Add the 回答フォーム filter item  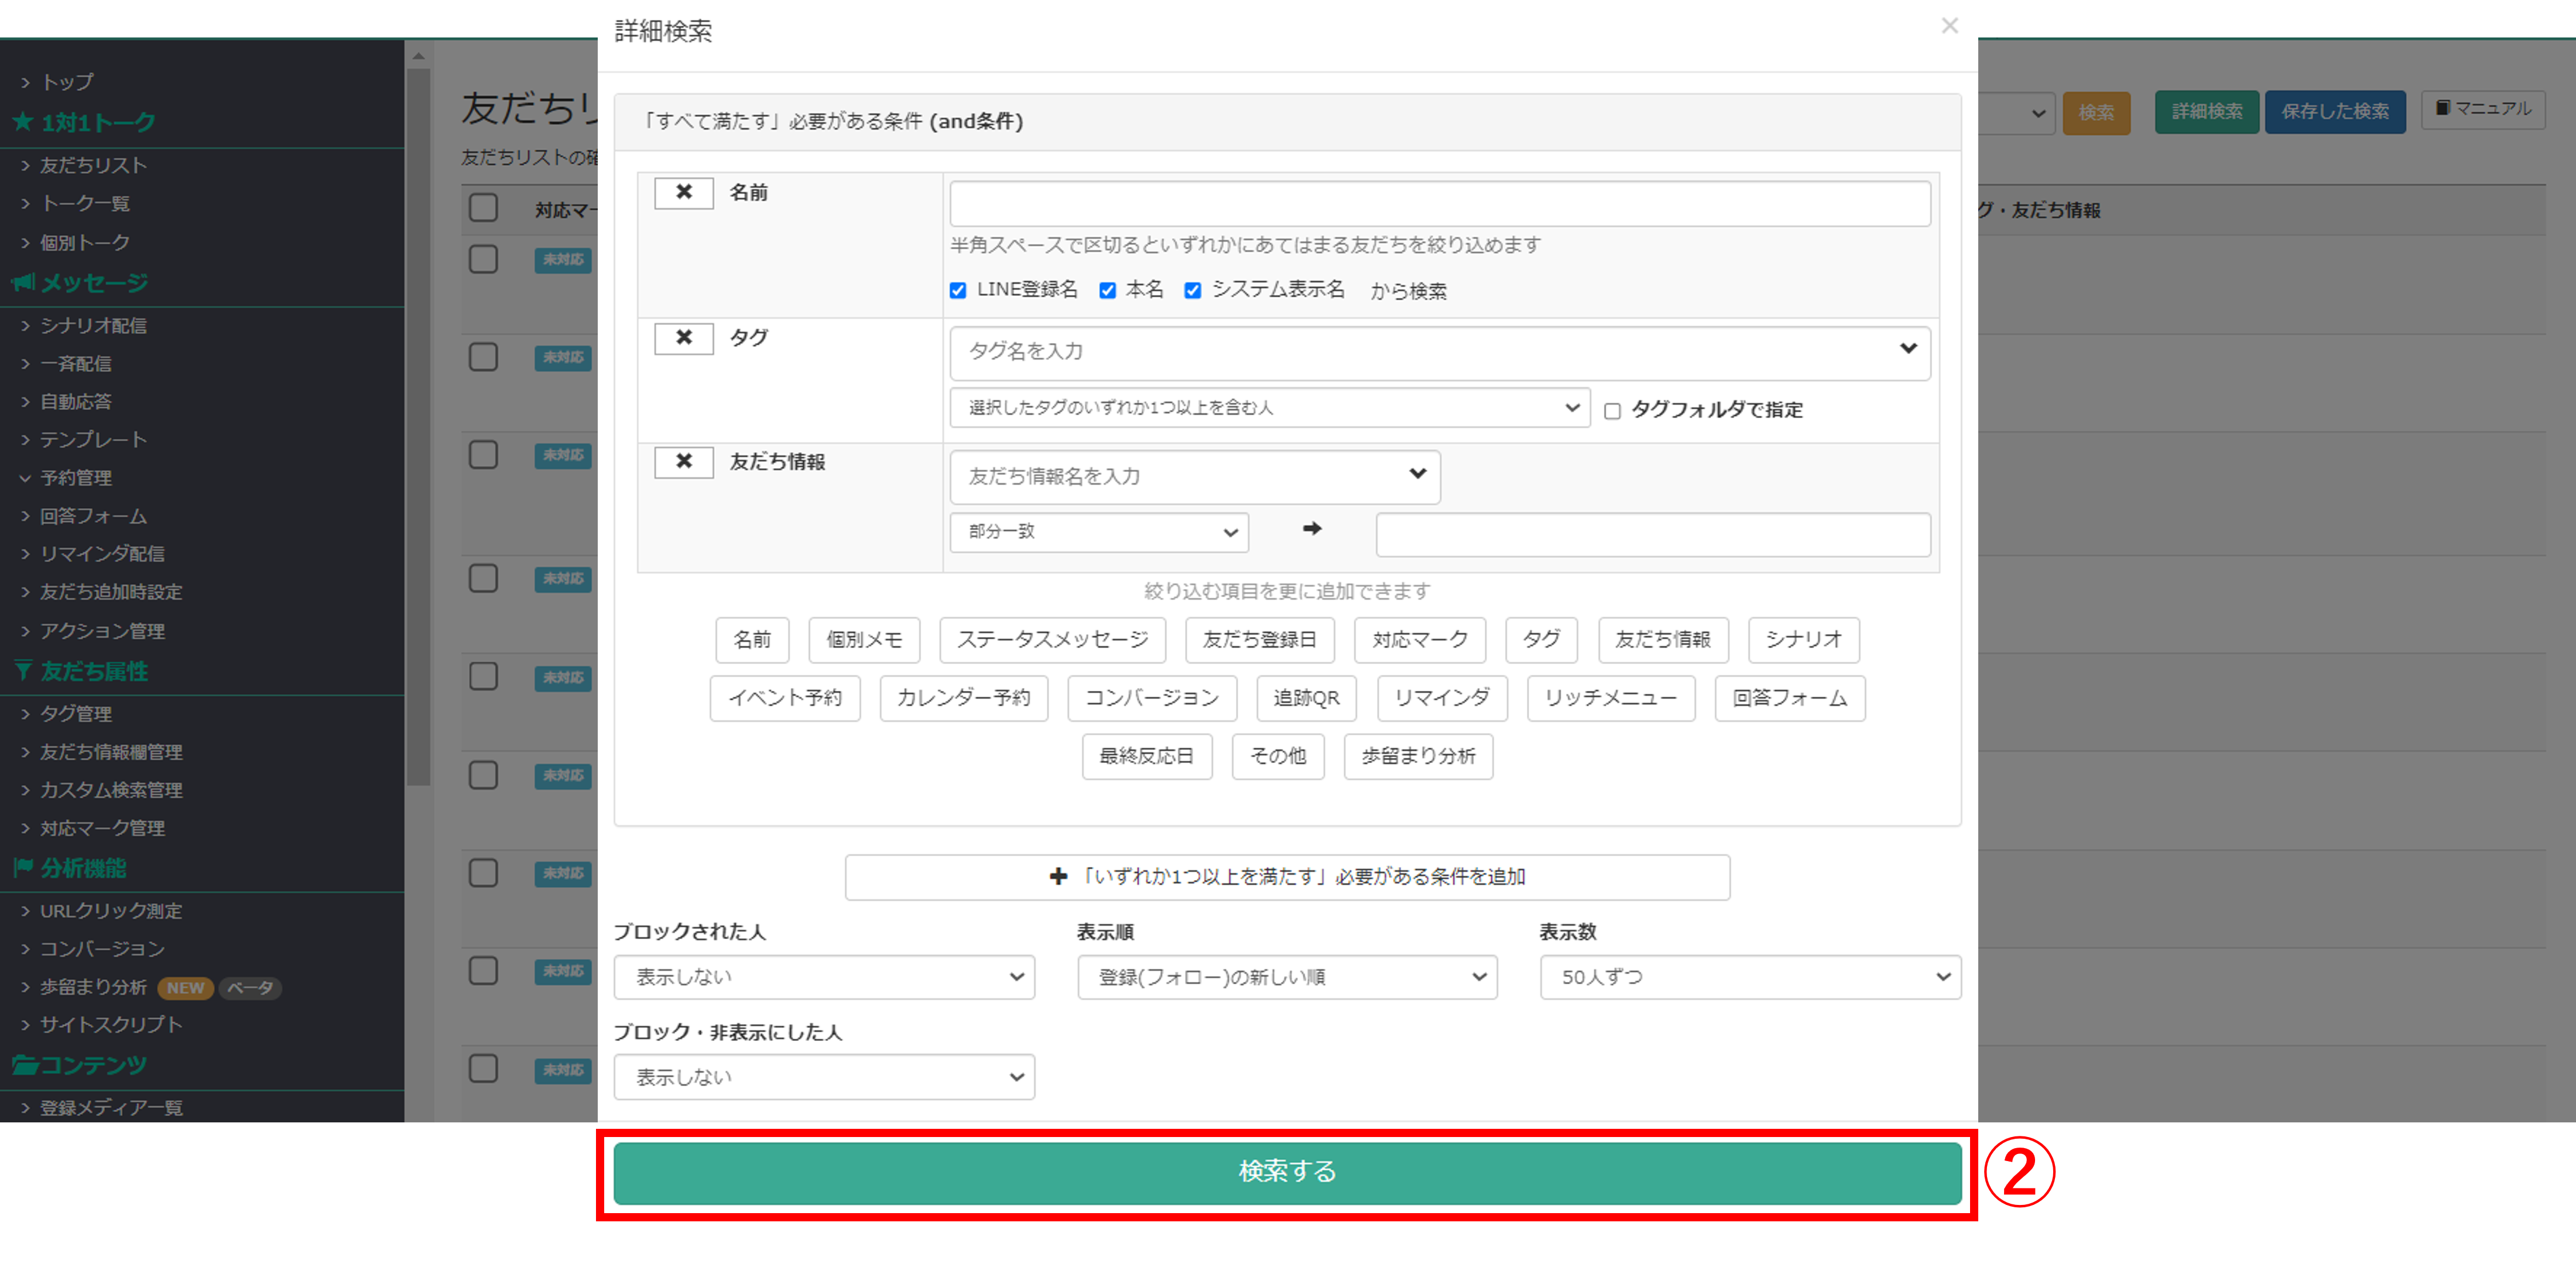point(1789,698)
